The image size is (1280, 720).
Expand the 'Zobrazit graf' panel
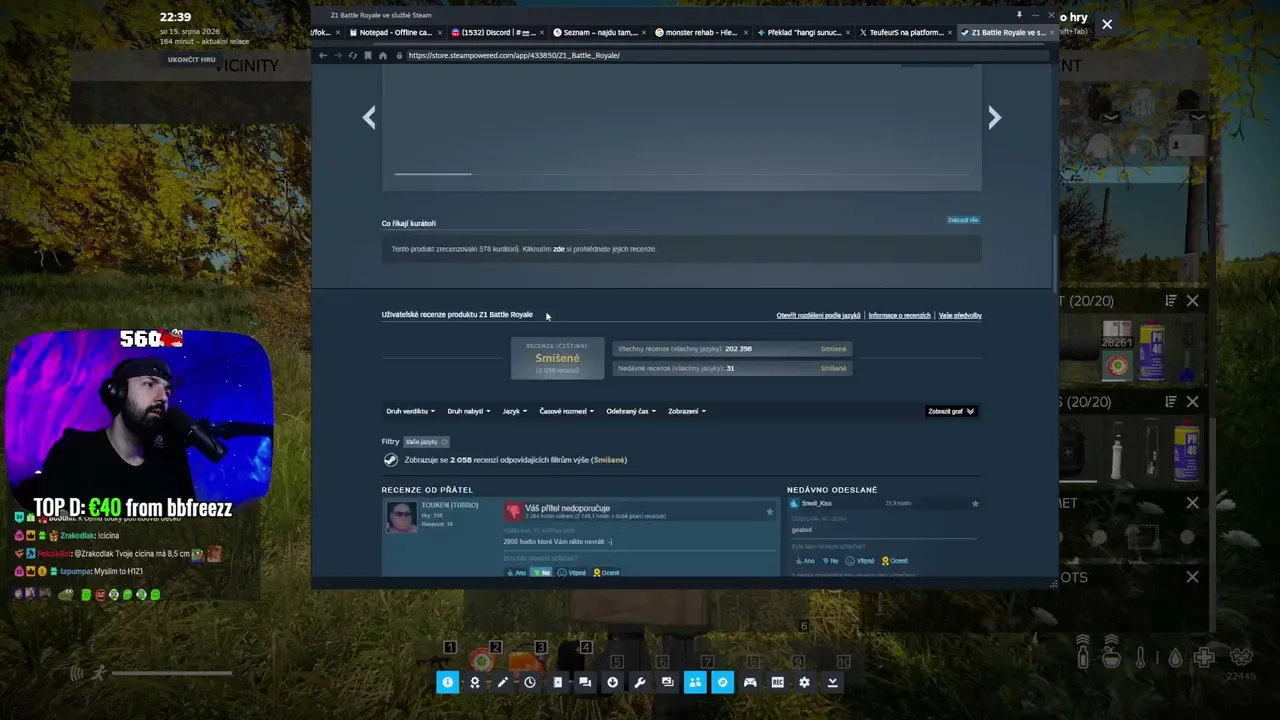(951, 411)
